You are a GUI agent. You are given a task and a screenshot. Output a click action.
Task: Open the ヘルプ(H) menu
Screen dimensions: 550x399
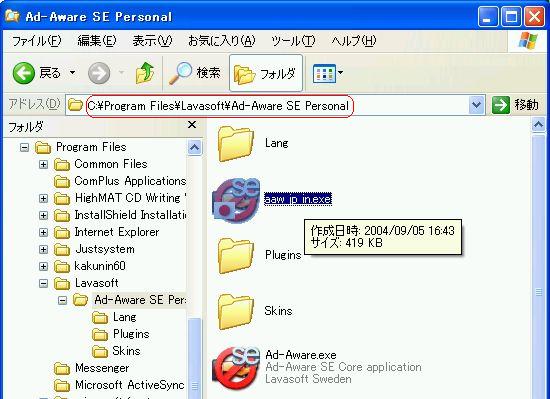tap(354, 41)
